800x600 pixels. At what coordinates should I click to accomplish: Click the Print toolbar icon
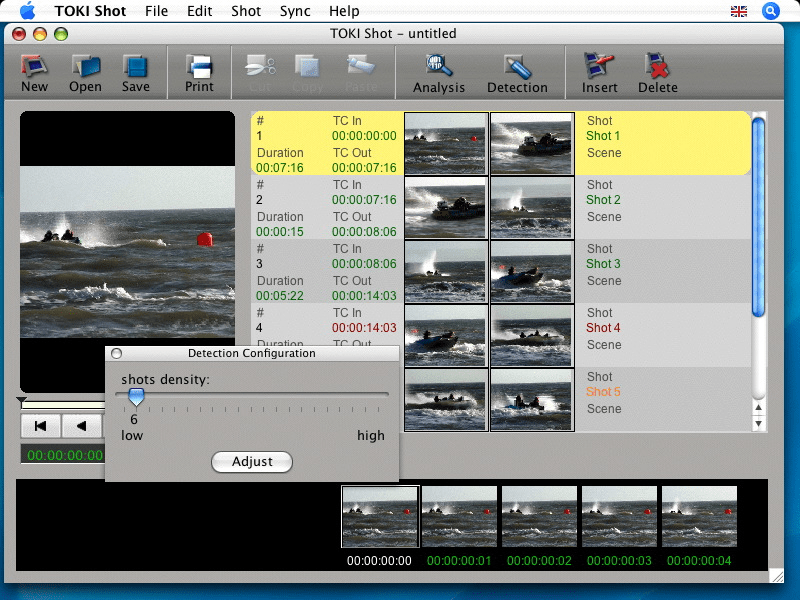(199, 68)
